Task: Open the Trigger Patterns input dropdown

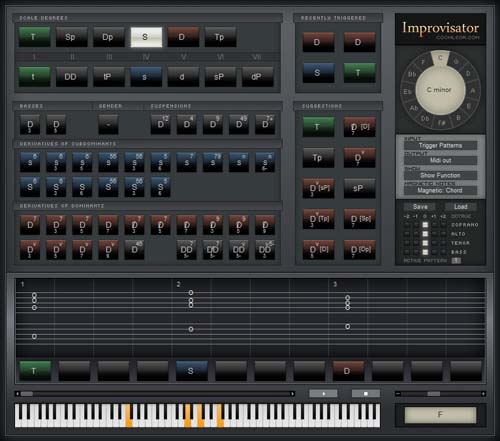Action: point(440,145)
